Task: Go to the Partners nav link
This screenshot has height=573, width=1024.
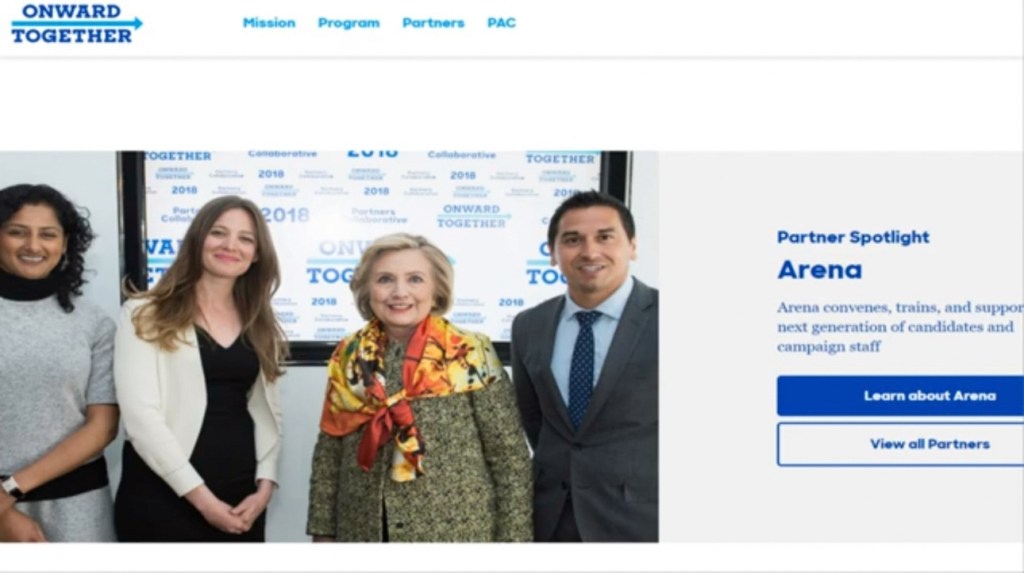Action: 434,23
